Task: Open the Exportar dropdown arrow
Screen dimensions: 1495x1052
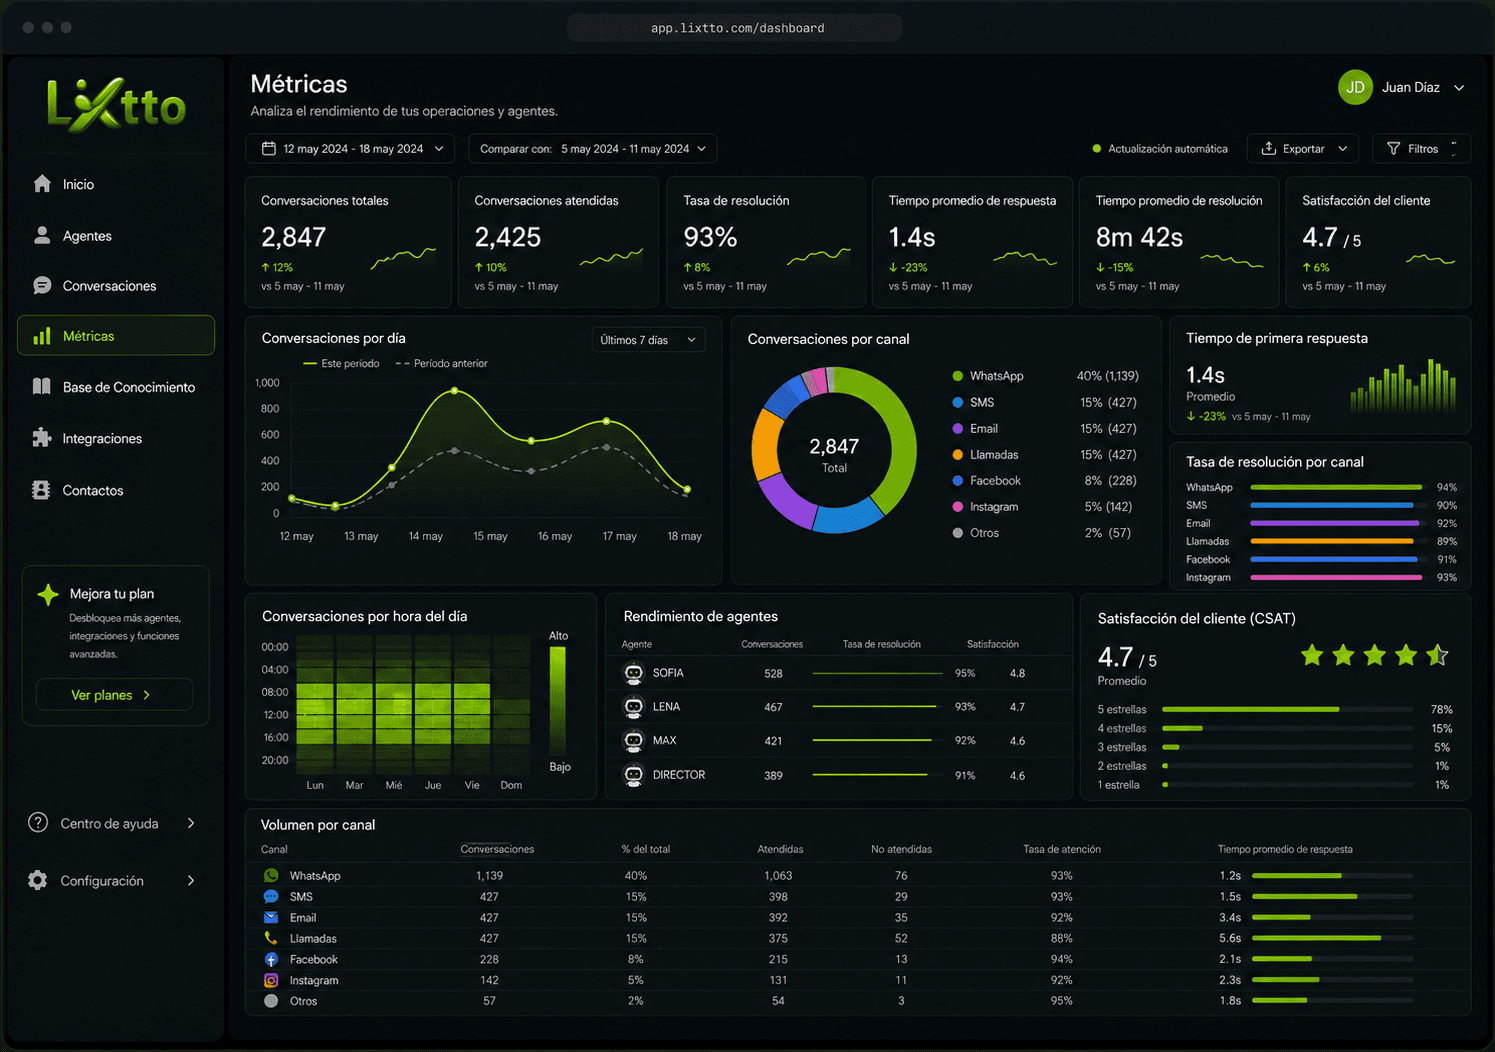Action: (x=1342, y=149)
